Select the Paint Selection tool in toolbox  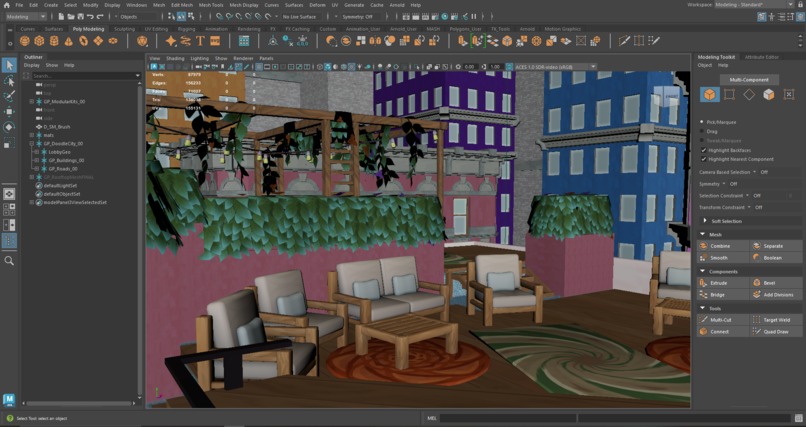click(9, 96)
